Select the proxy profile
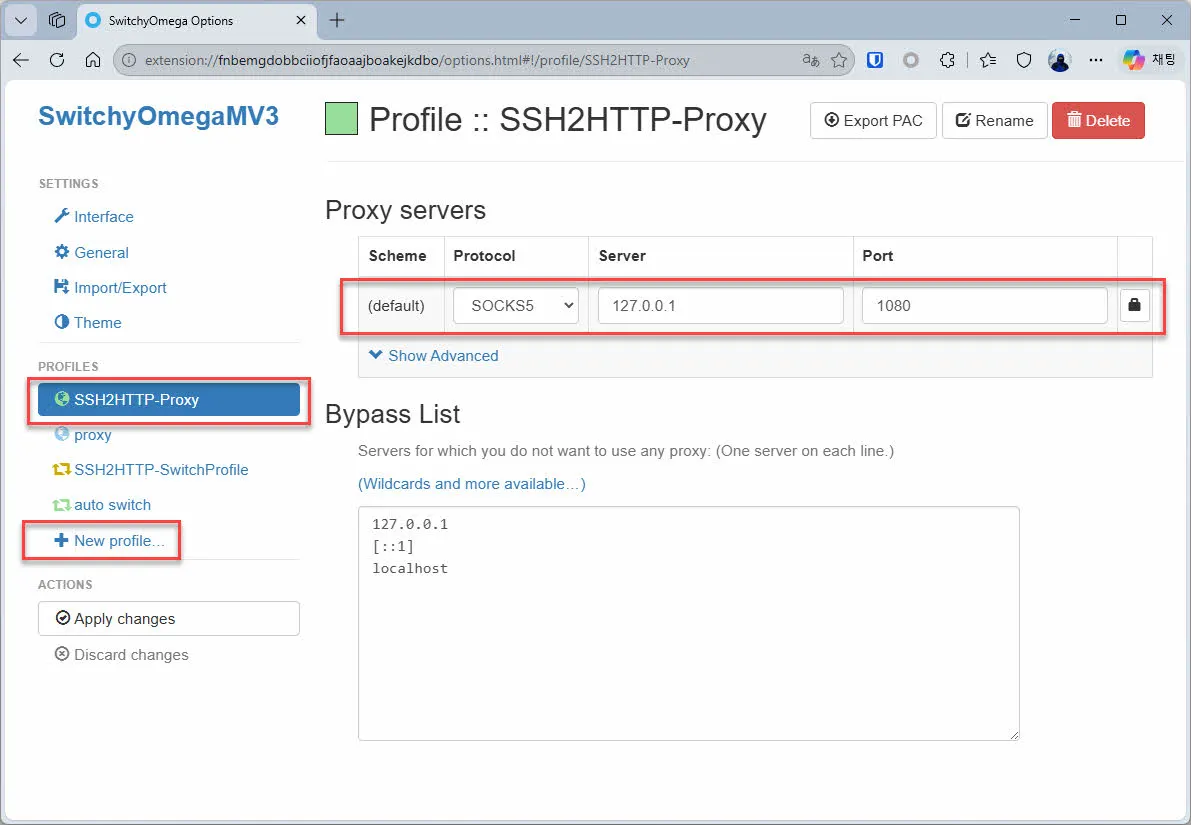 coord(84,435)
